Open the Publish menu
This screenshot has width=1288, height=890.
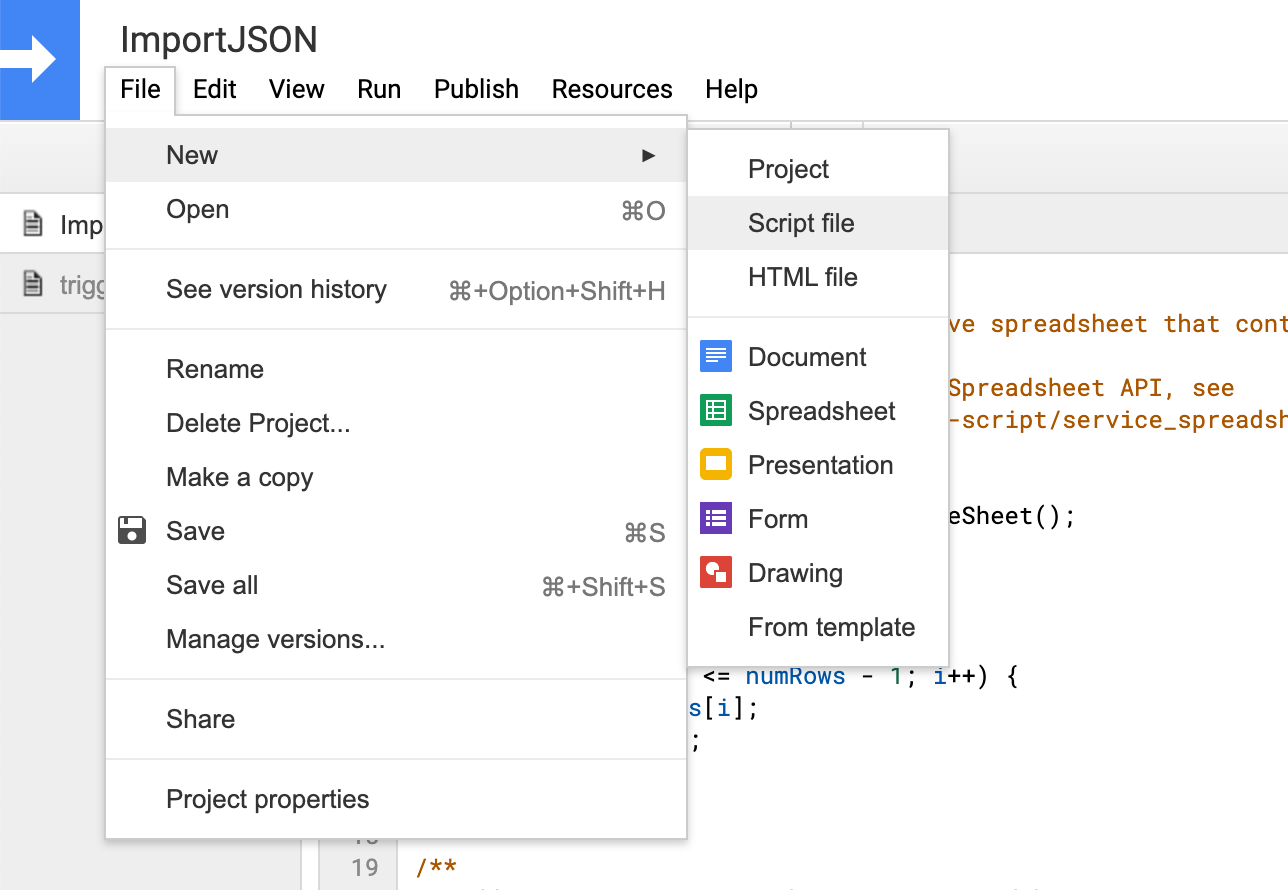[476, 90]
